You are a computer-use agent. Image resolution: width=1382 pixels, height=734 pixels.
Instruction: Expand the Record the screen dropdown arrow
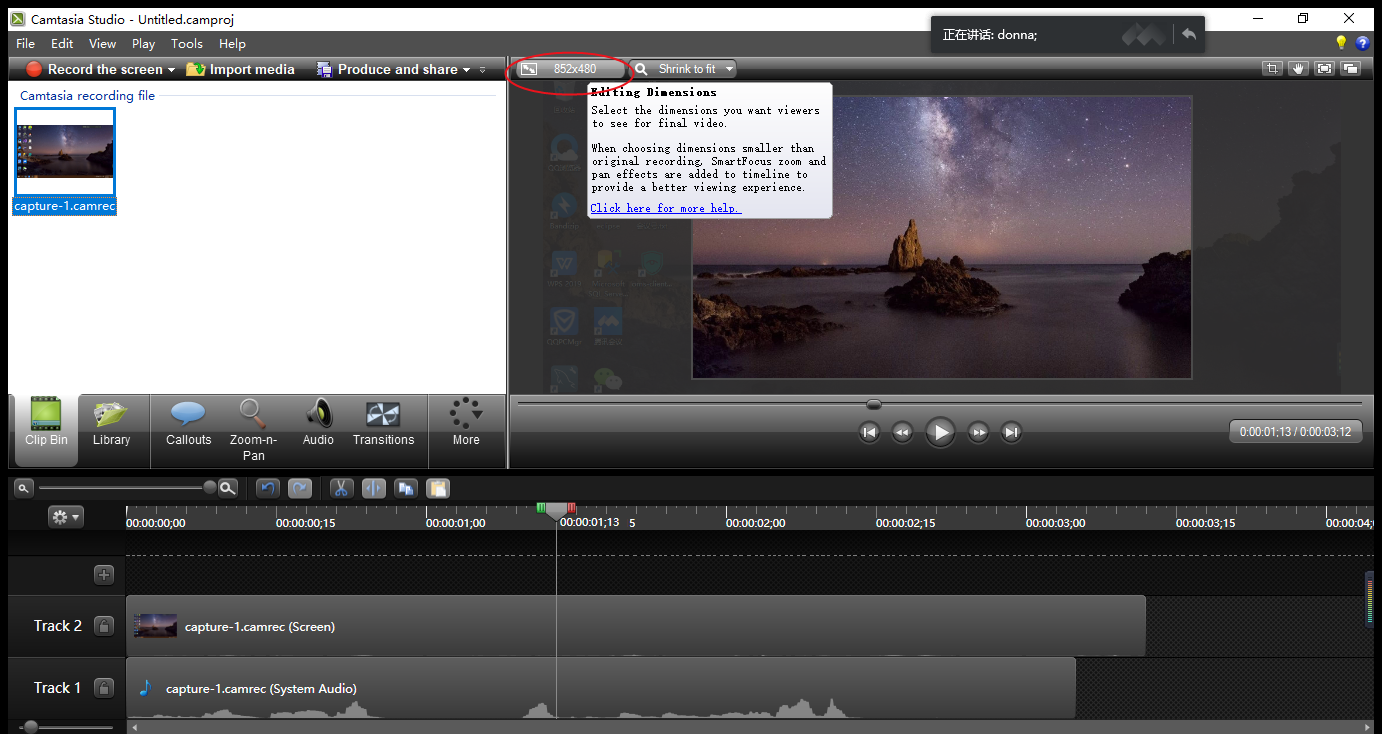171,70
